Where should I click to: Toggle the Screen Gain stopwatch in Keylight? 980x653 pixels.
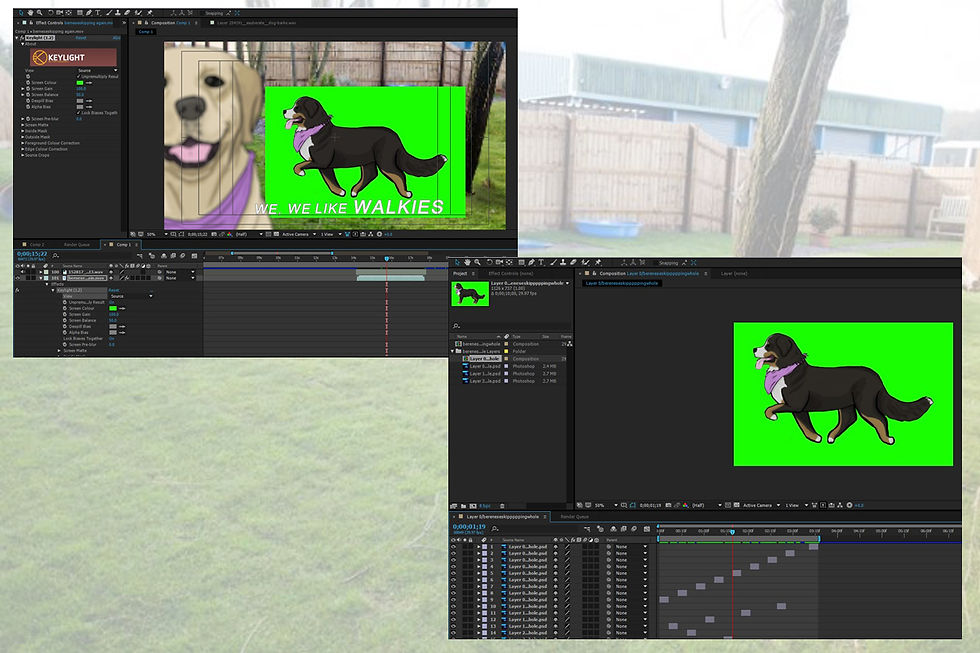28,89
